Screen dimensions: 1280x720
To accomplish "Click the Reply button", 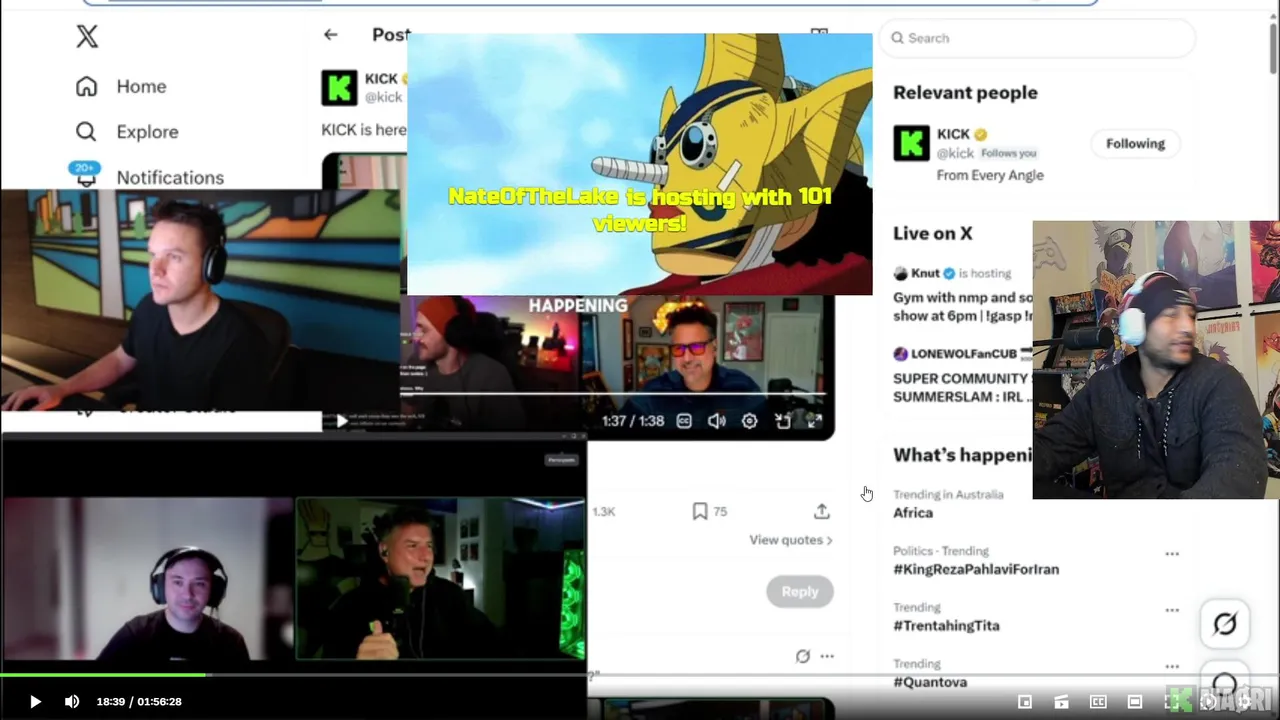I will tap(800, 591).
